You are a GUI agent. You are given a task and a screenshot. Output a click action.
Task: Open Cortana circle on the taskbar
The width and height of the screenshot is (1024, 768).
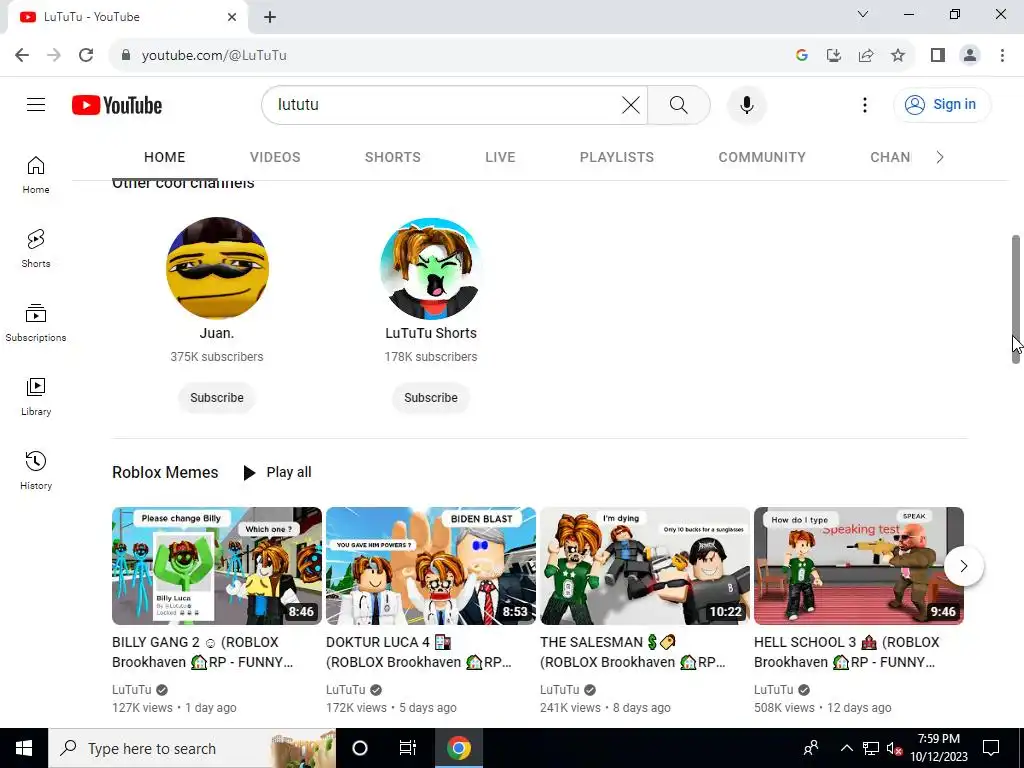pos(360,748)
